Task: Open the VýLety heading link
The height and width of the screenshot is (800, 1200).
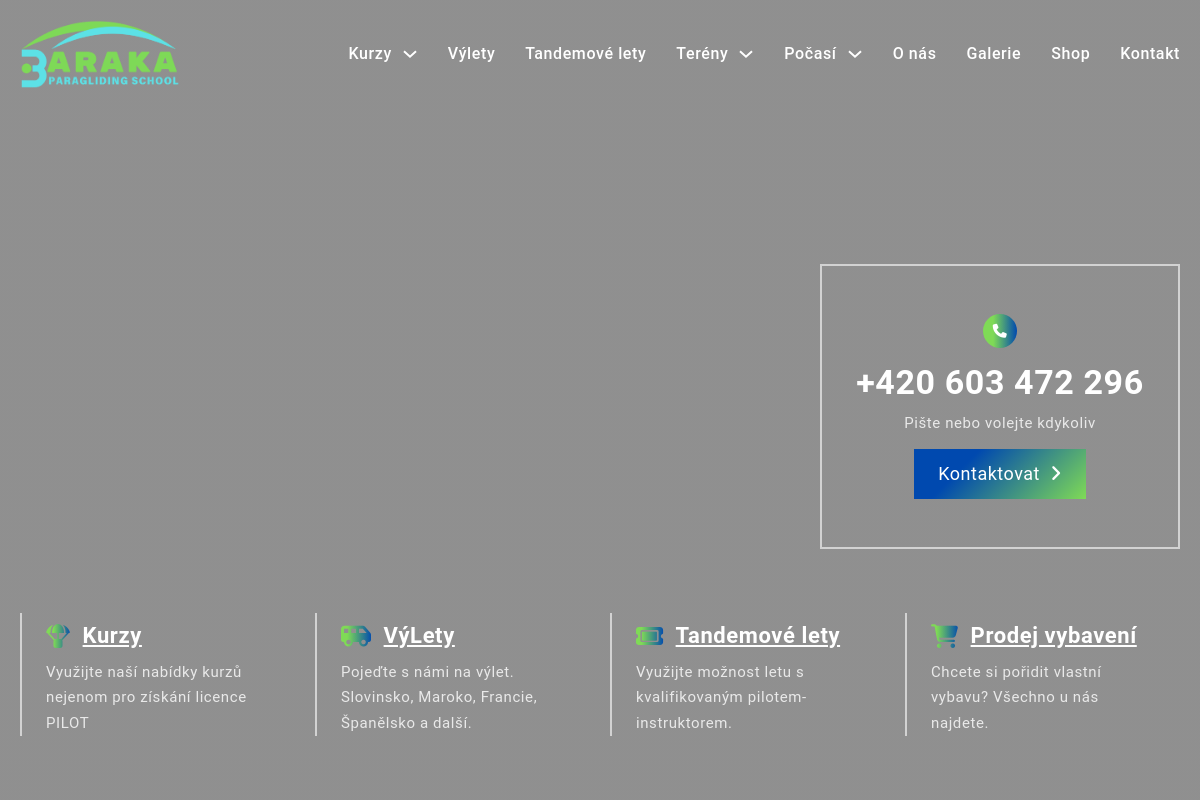Action: tap(419, 636)
